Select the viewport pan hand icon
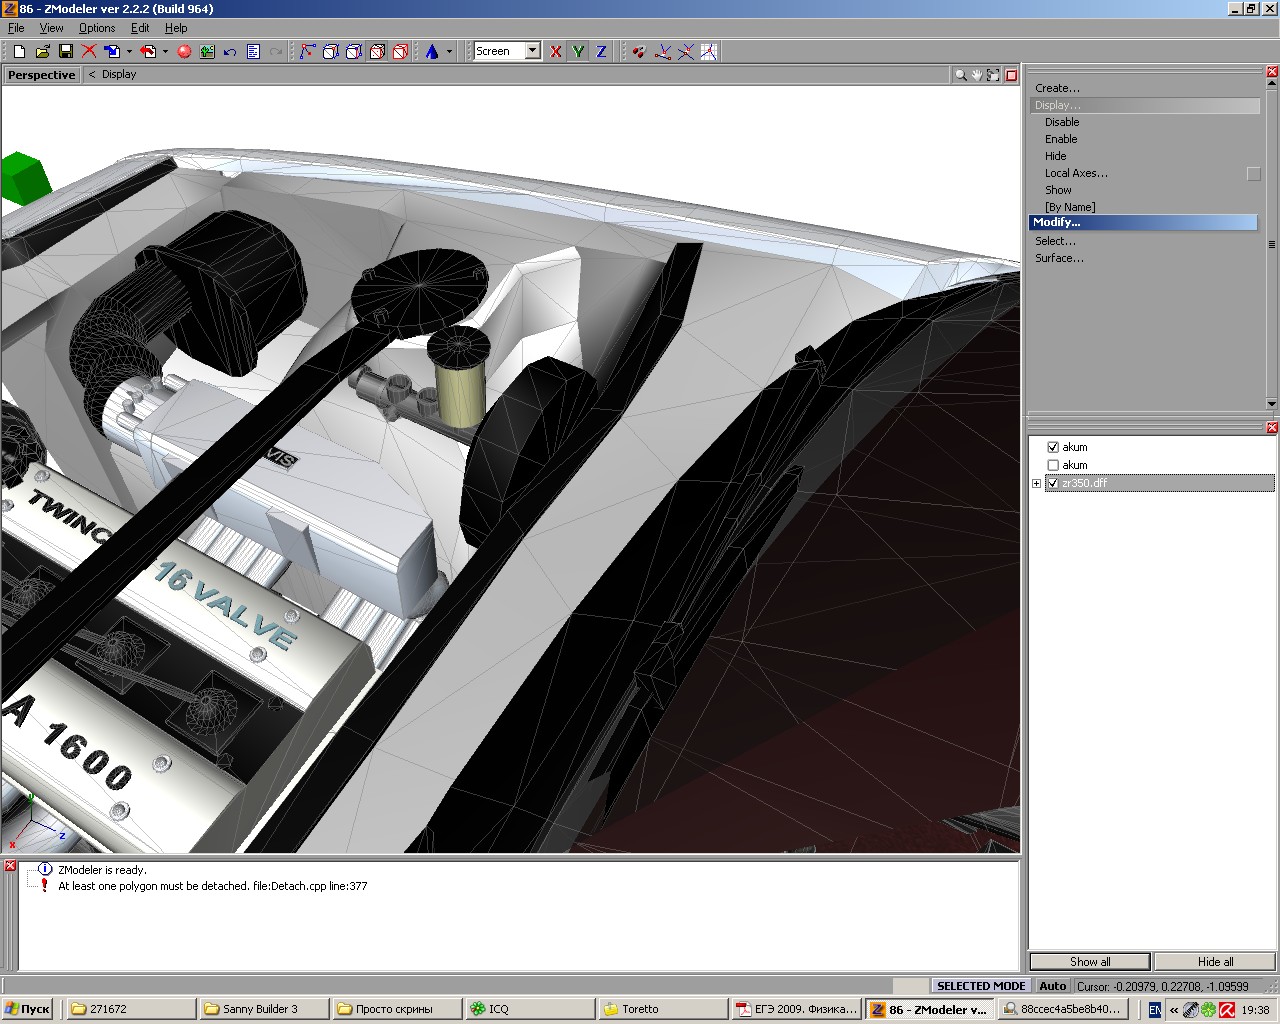Screen dimensions: 1280x1024 click(977, 75)
